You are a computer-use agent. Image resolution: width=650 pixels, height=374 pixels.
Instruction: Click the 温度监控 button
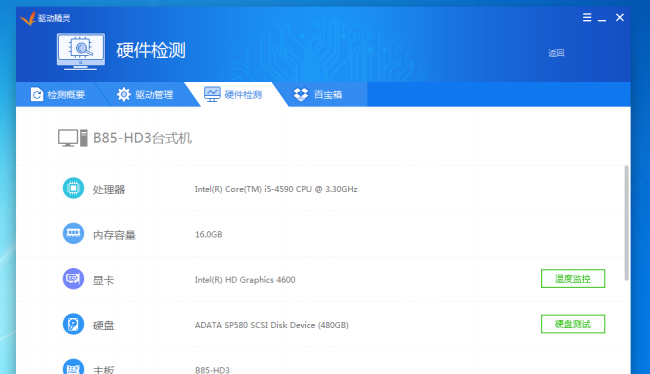pos(573,279)
